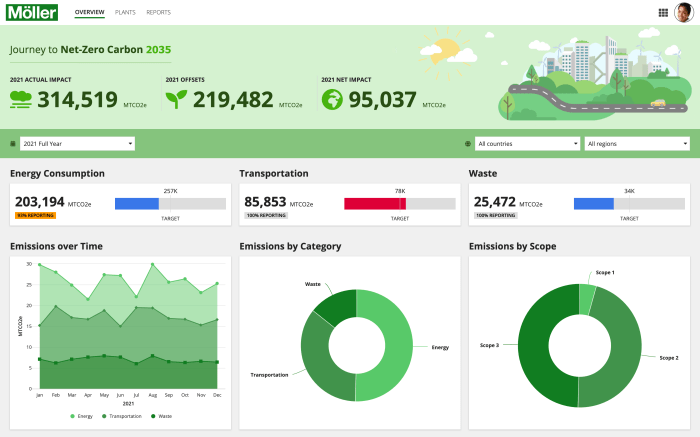Viewport: 700px width, 437px height.
Task: Click the orange 83% reporting badge
Action: pyautogui.click(x=35, y=216)
